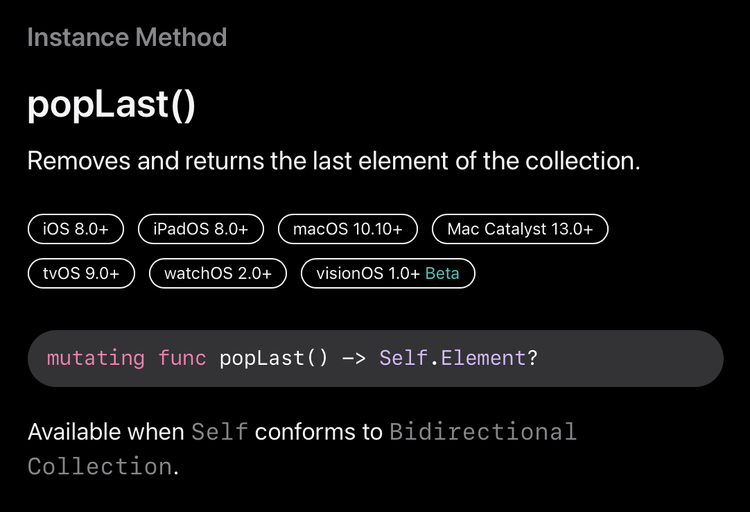Click the 'Removes and returns' summary sentence
Image resolution: width=750 pixels, height=512 pixels.
click(333, 161)
